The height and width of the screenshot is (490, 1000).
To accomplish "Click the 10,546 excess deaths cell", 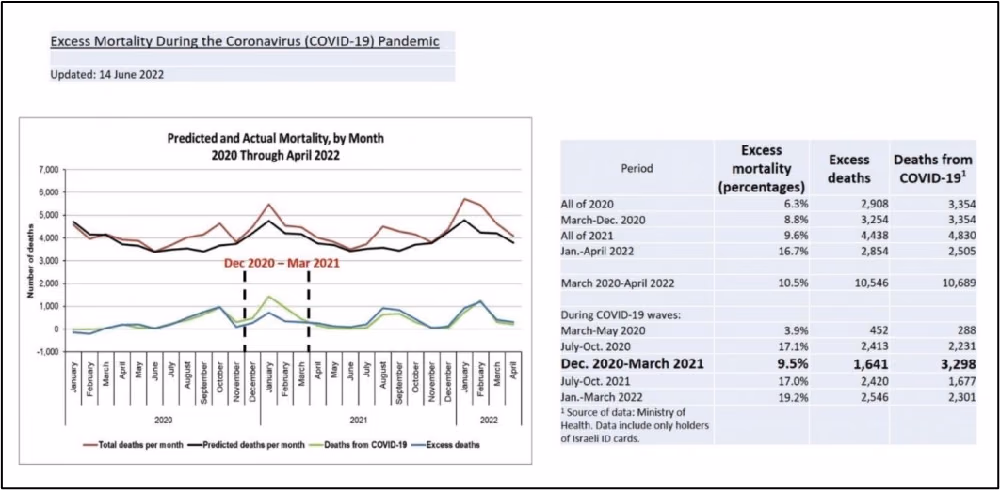I will (872, 282).
